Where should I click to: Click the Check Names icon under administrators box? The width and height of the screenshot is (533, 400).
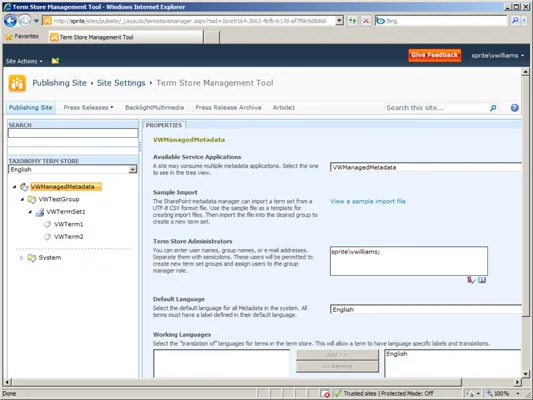pyautogui.click(x=471, y=280)
